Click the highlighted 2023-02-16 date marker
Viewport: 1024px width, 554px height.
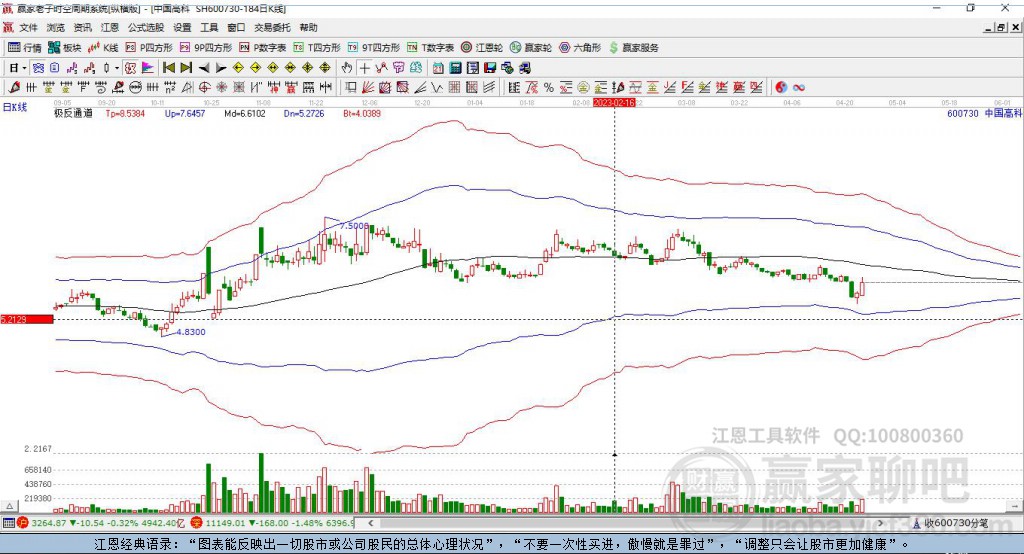pyautogui.click(x=614, y=103)
